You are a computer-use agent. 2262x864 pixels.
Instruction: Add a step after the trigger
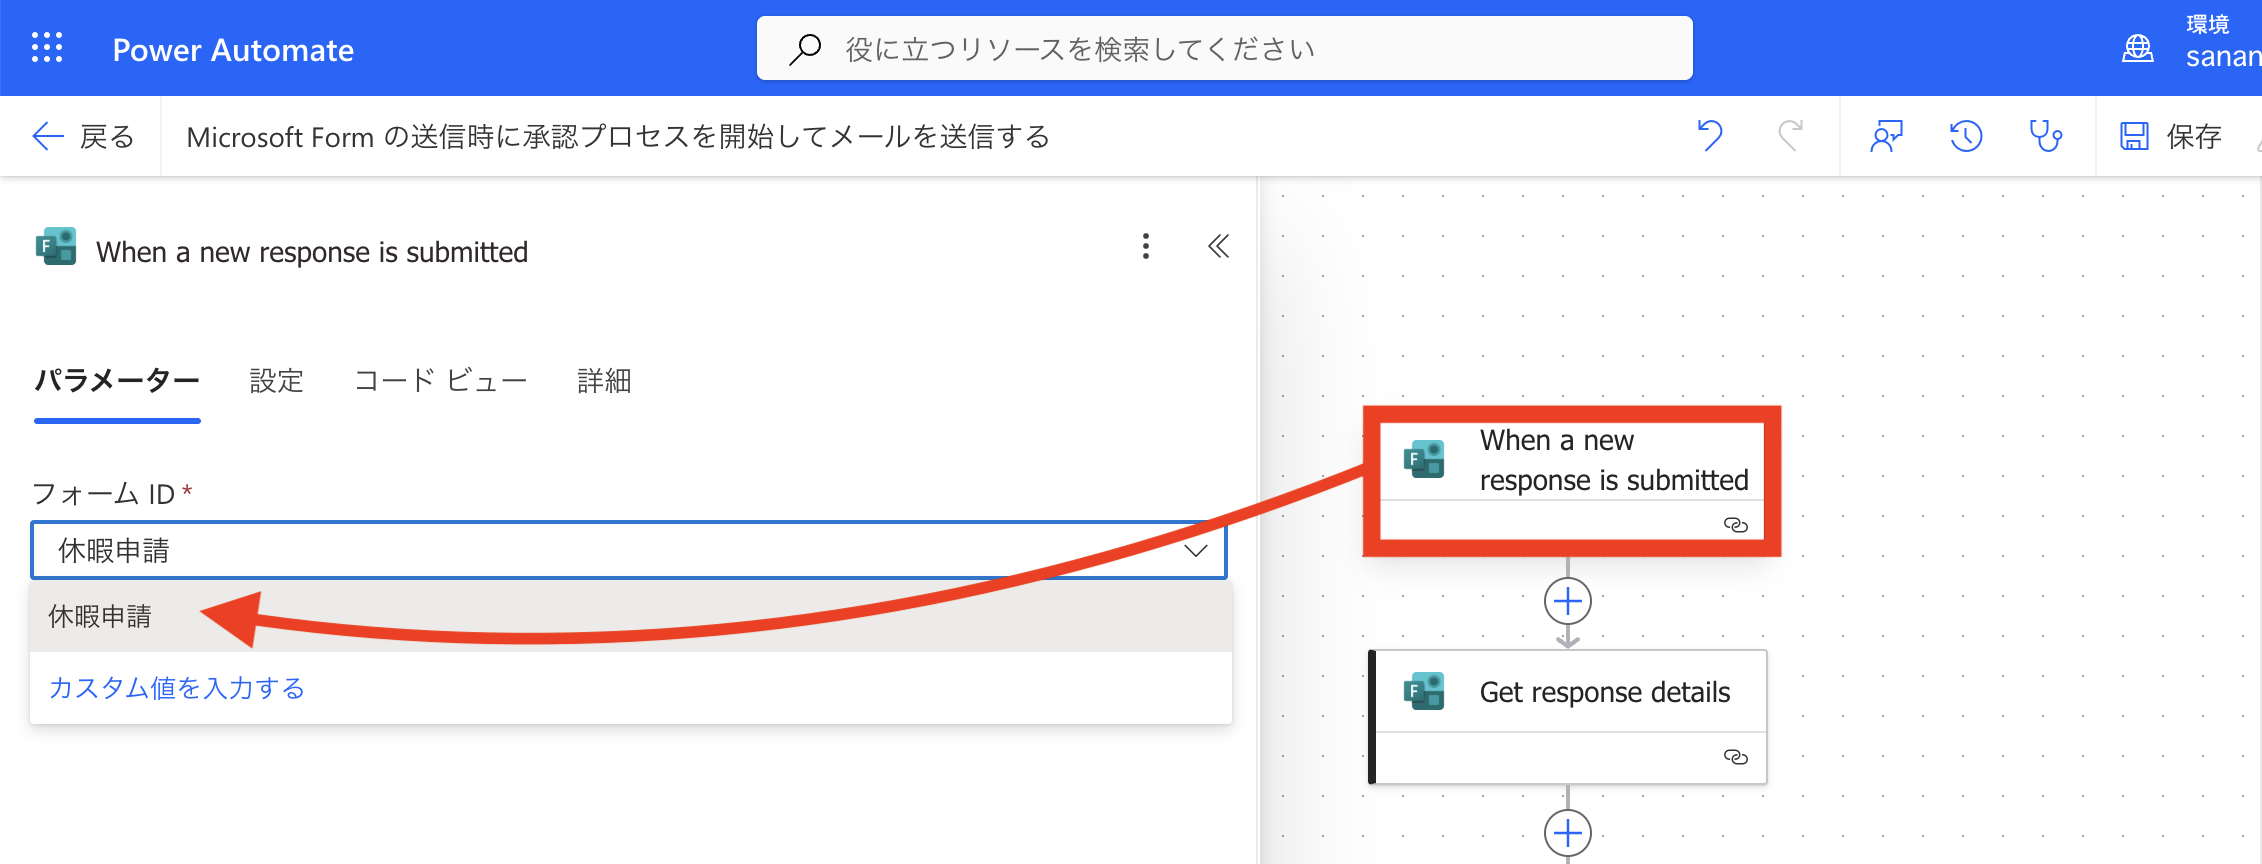(1568, 601)
